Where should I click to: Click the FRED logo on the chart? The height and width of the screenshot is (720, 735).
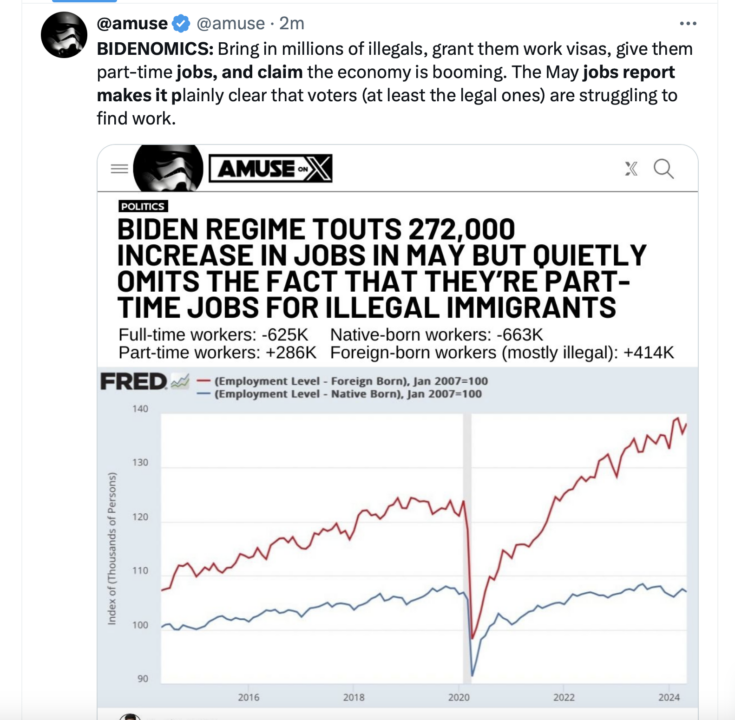[x=135, y=382]
